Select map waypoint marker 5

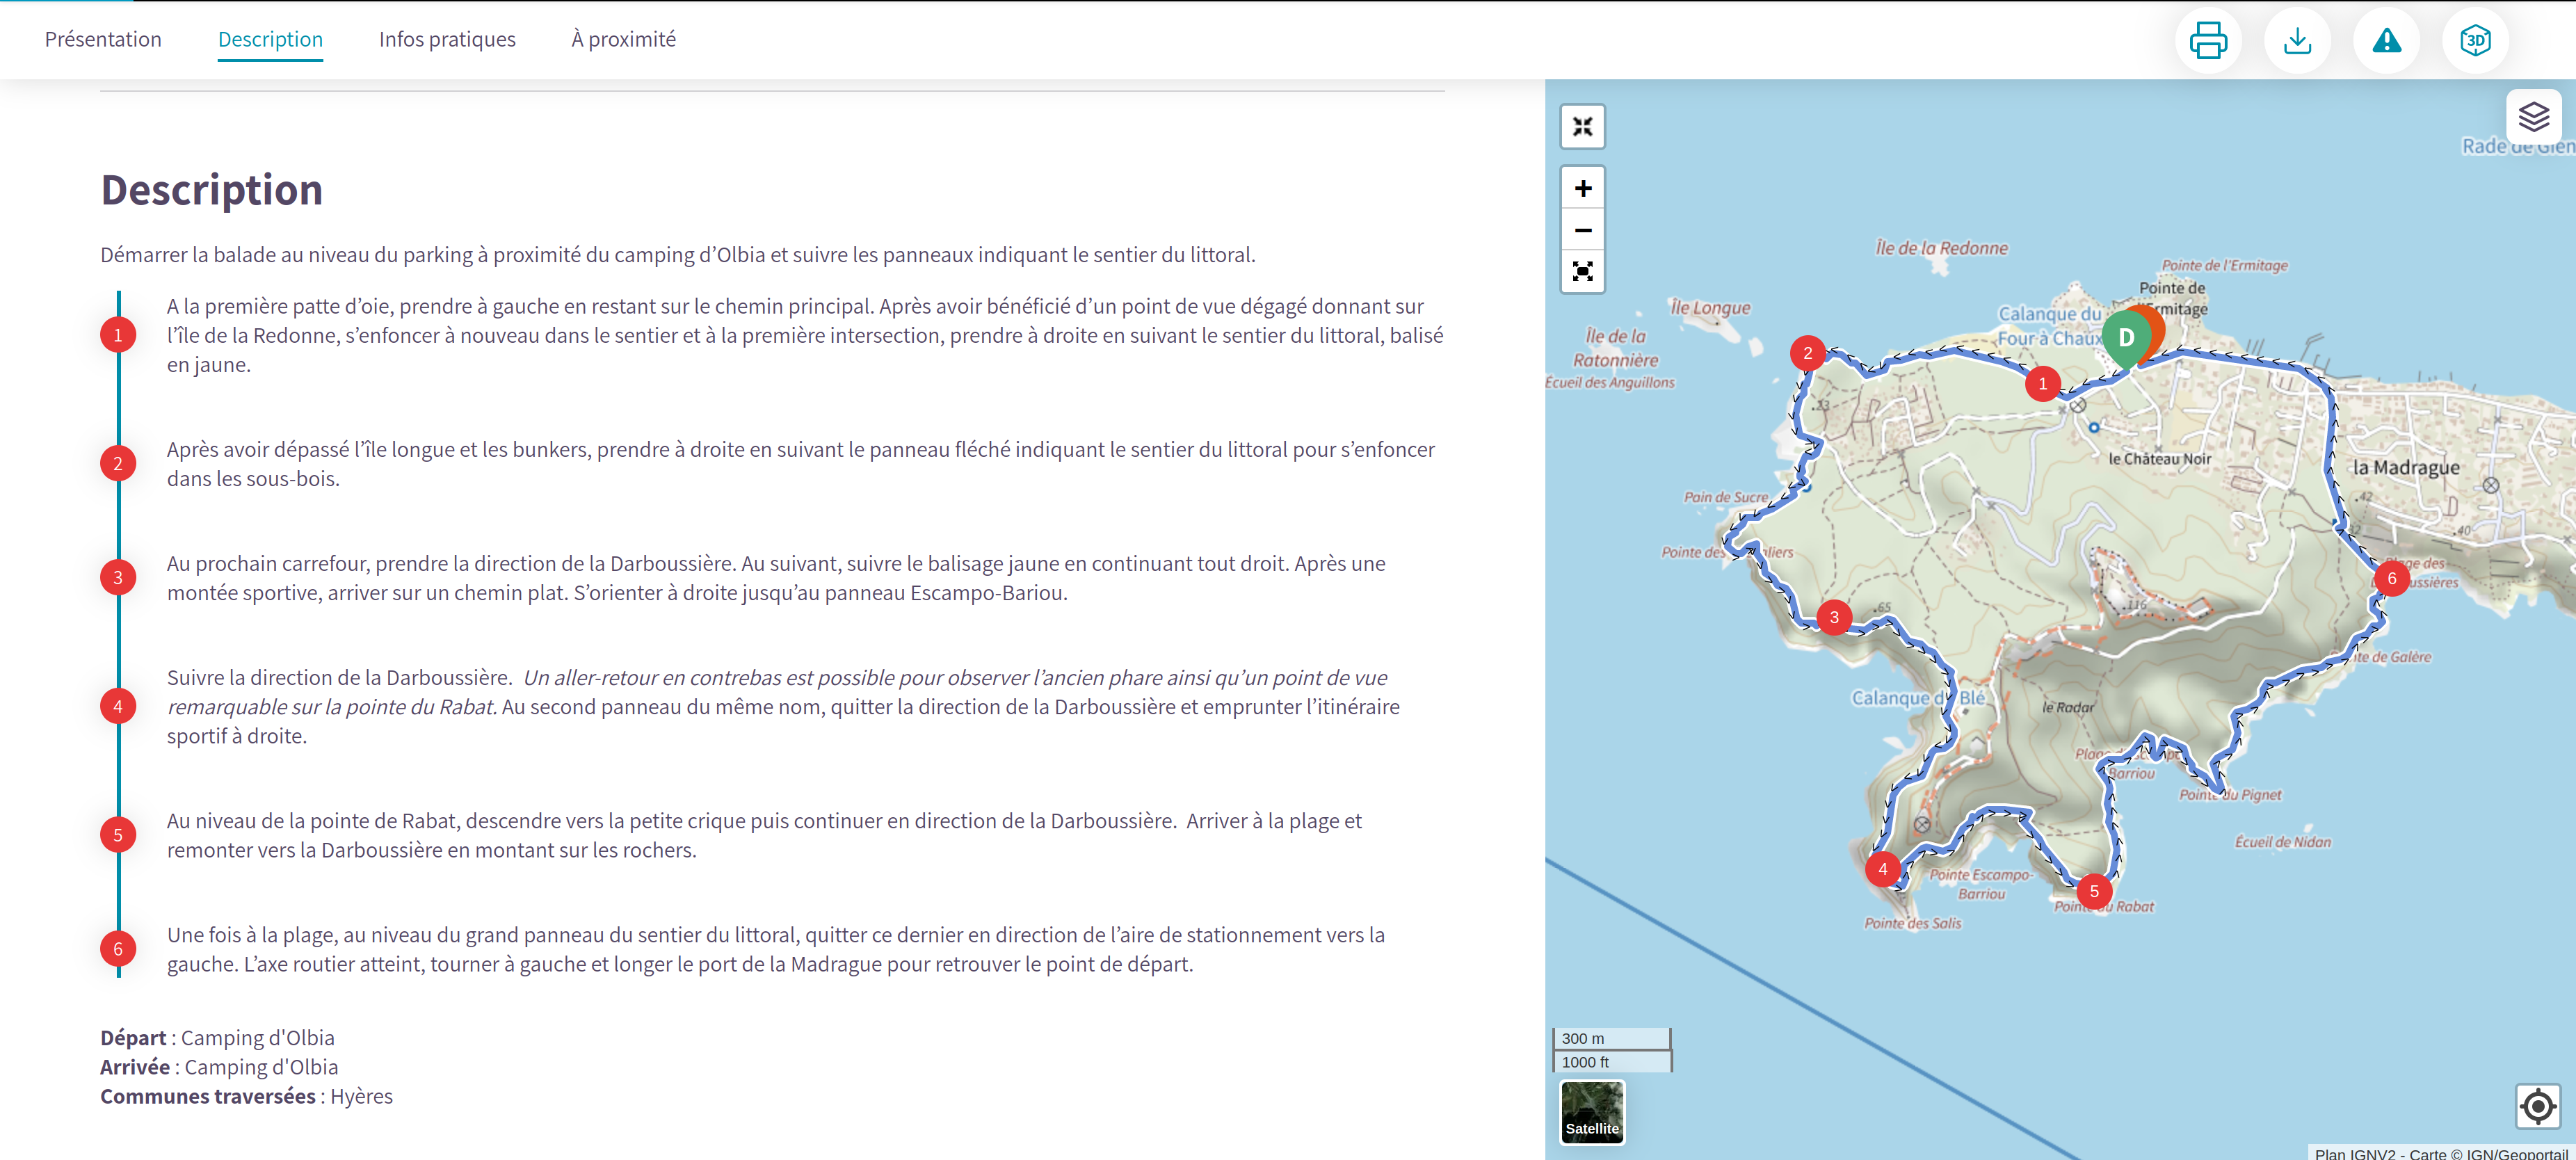click(2094, 891)
